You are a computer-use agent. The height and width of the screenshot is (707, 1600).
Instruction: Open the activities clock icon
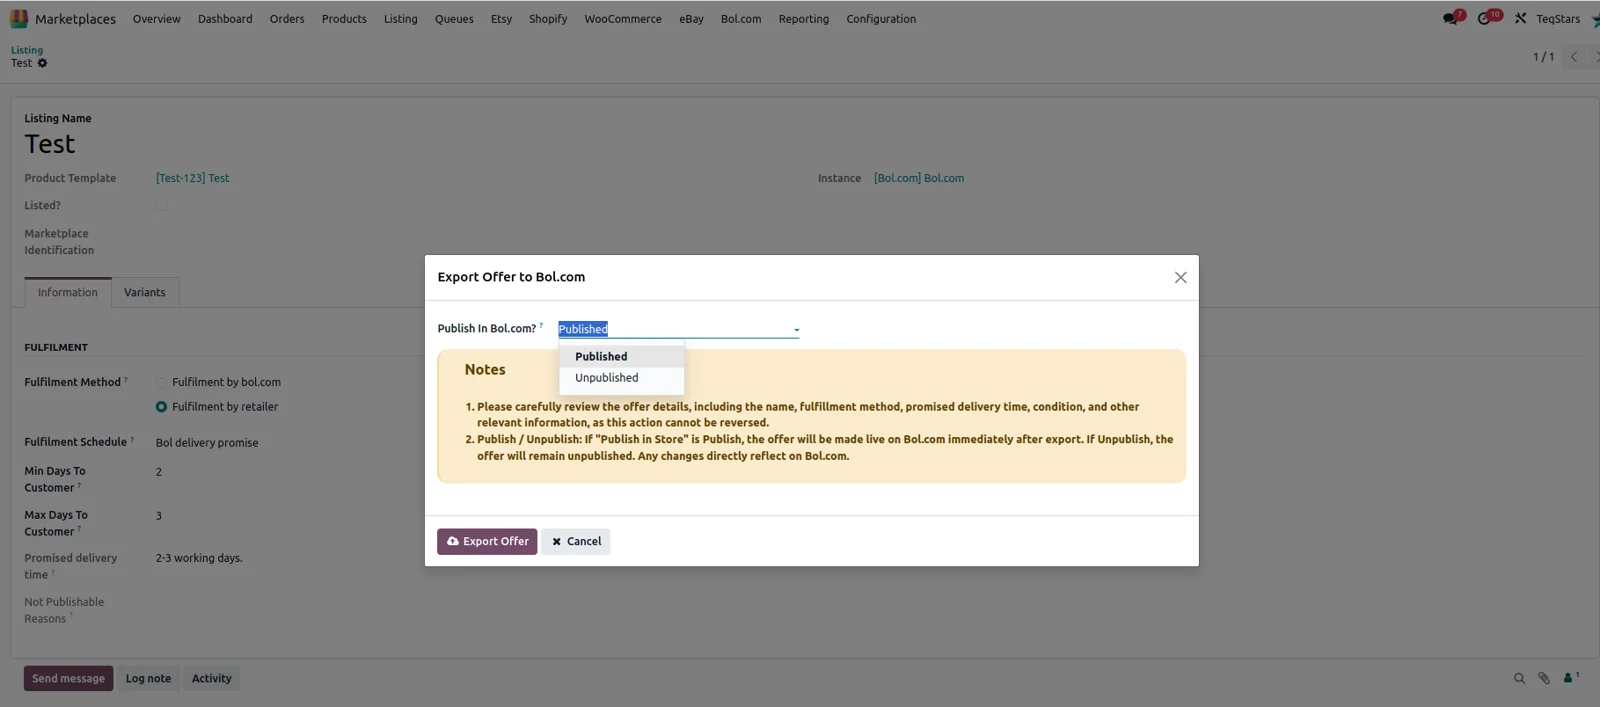(x=1485, y=18)
